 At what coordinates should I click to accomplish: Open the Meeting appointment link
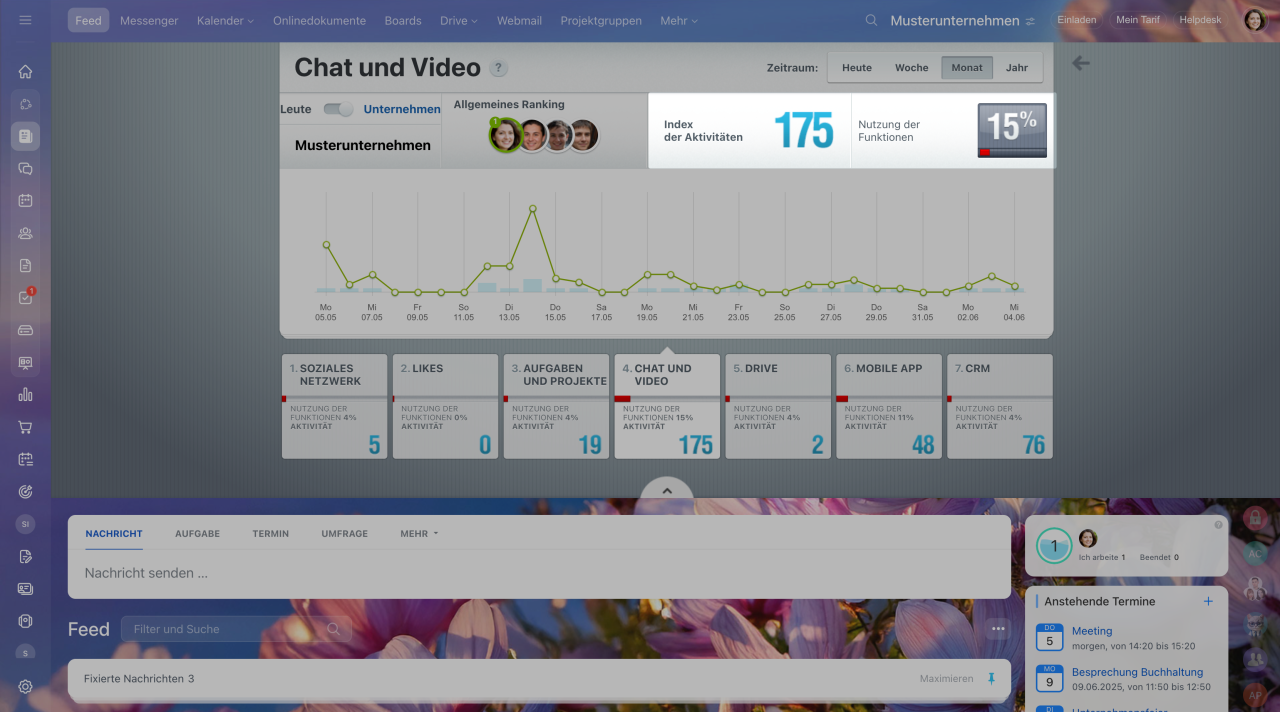(x=1092, y=631)
